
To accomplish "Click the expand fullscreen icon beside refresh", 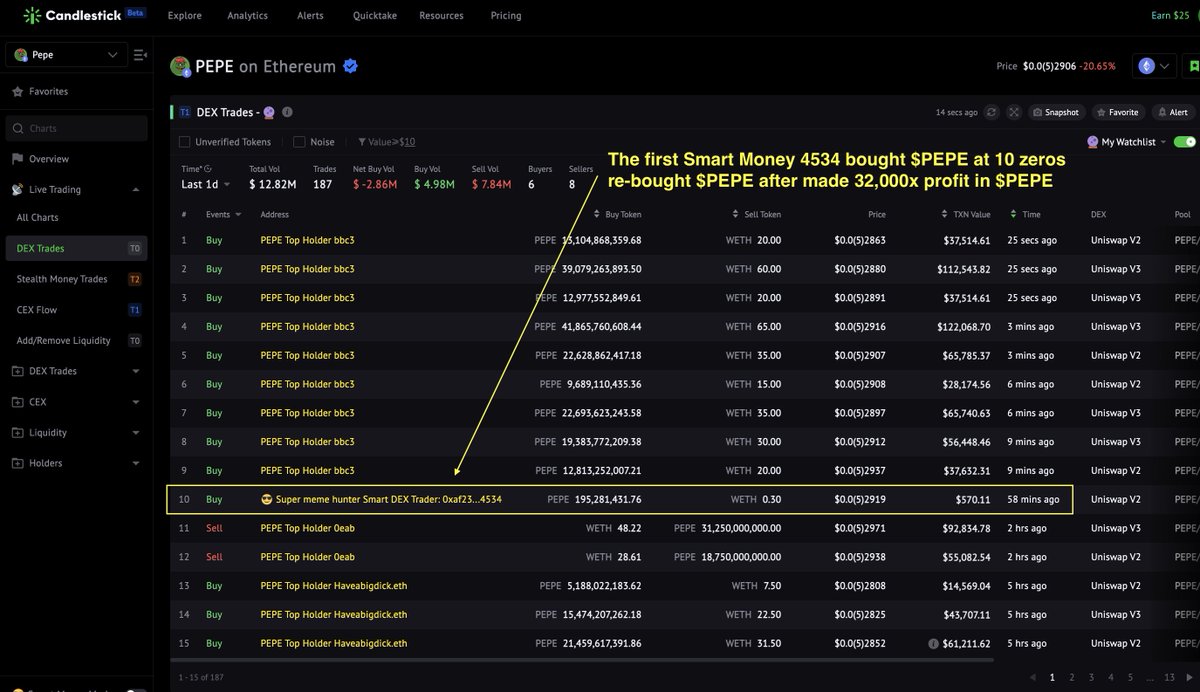I will coord(1014,112).
